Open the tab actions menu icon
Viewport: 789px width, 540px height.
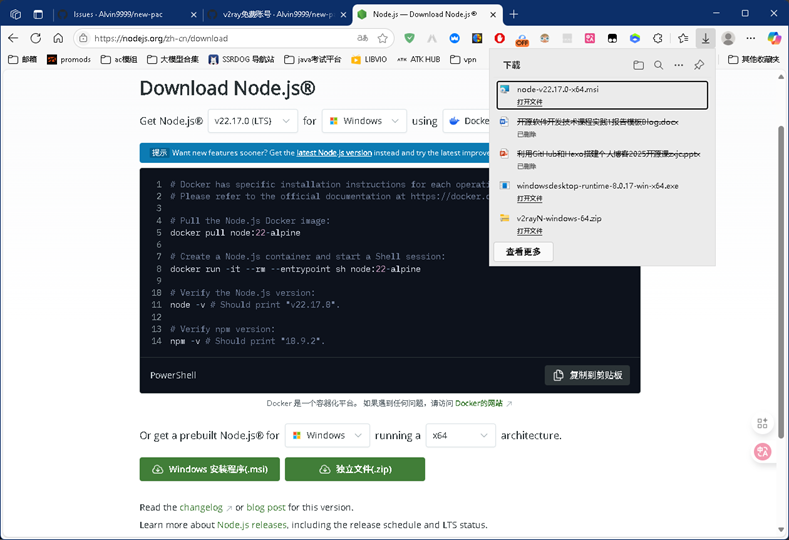(x=38, y=14)
